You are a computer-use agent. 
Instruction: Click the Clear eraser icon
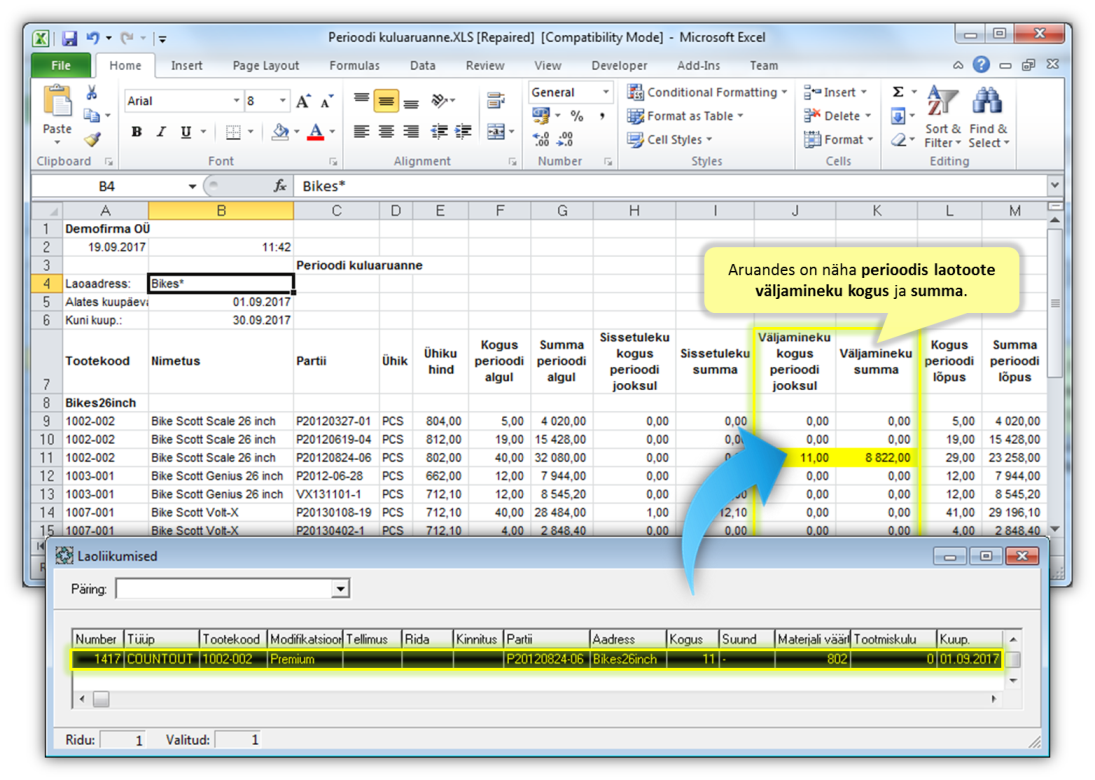[898, 140]
